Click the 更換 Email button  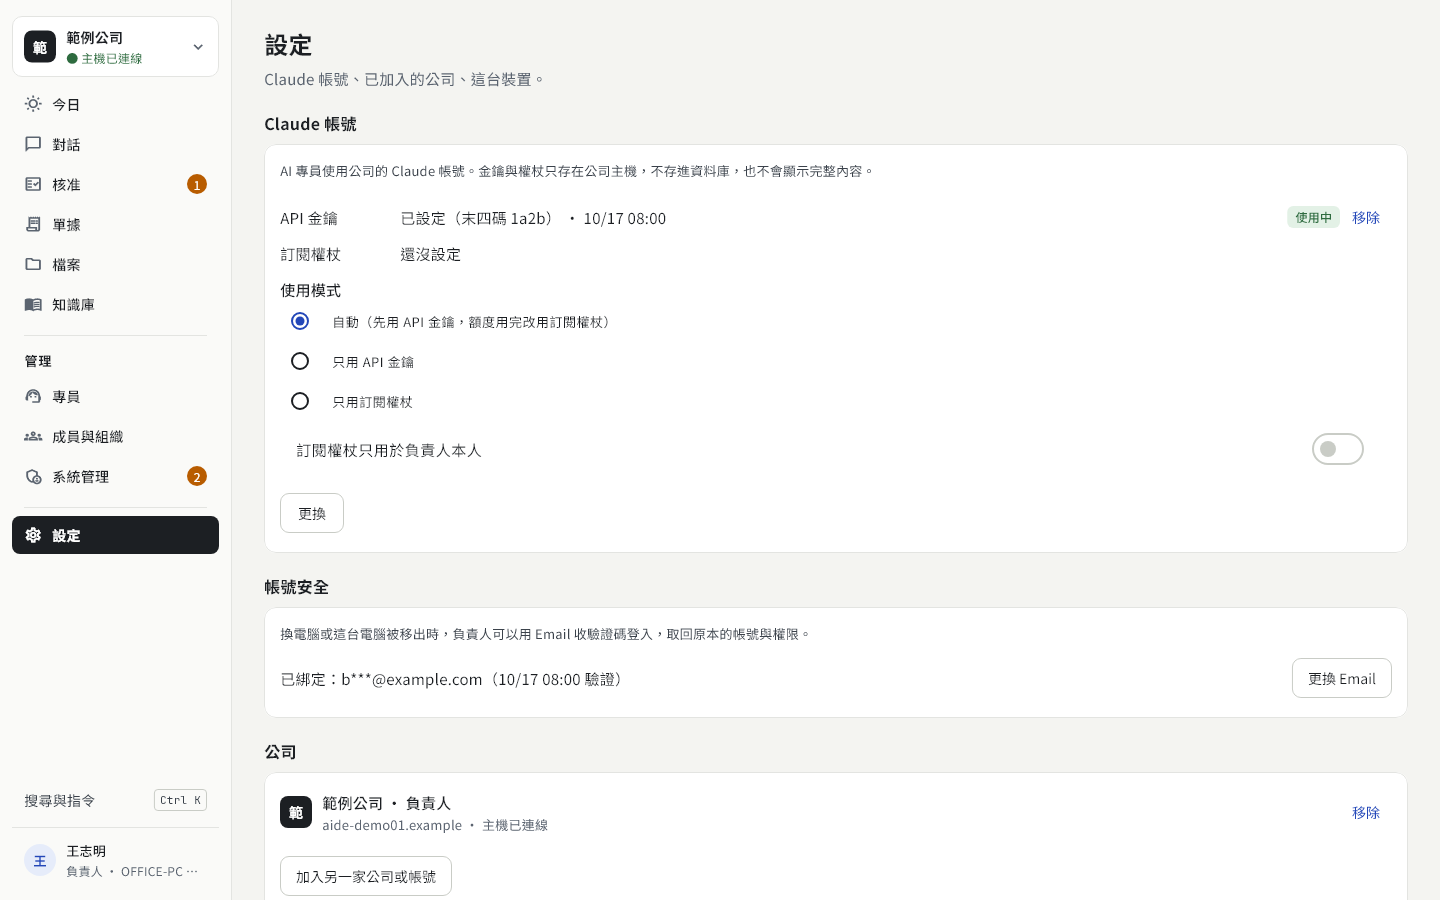point(1342,678)
